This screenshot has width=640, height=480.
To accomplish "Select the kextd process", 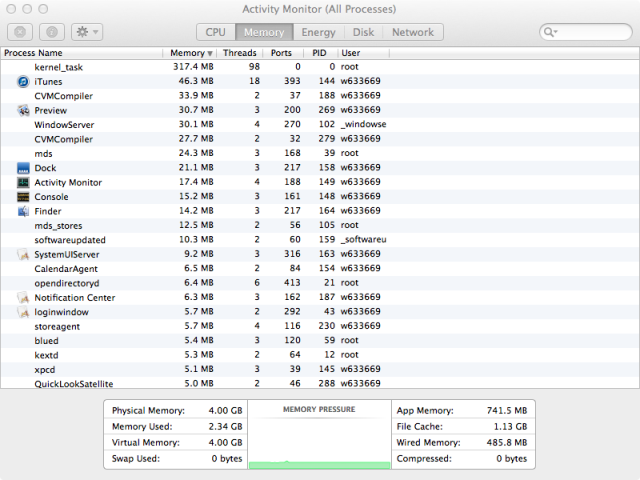I will click(47, 355).
